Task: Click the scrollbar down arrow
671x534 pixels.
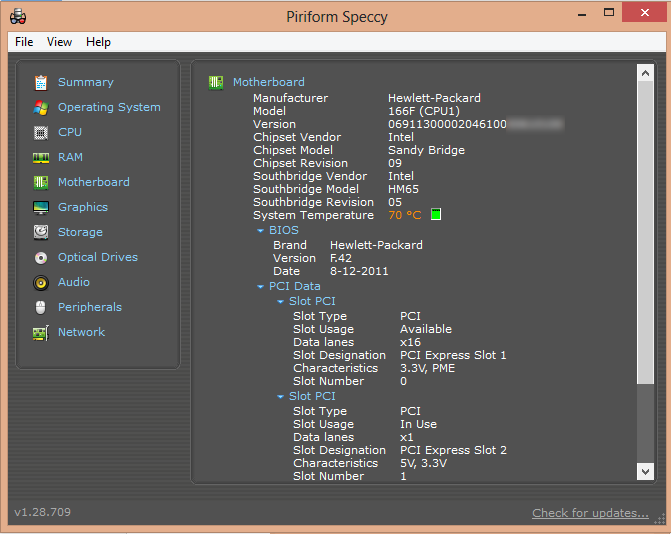Action: tap(645, 472)
